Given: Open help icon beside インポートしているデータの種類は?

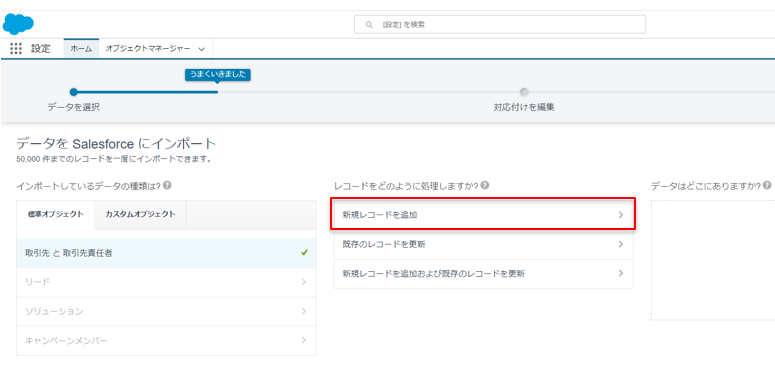Looking at the screenshot, I should (168, 186).
